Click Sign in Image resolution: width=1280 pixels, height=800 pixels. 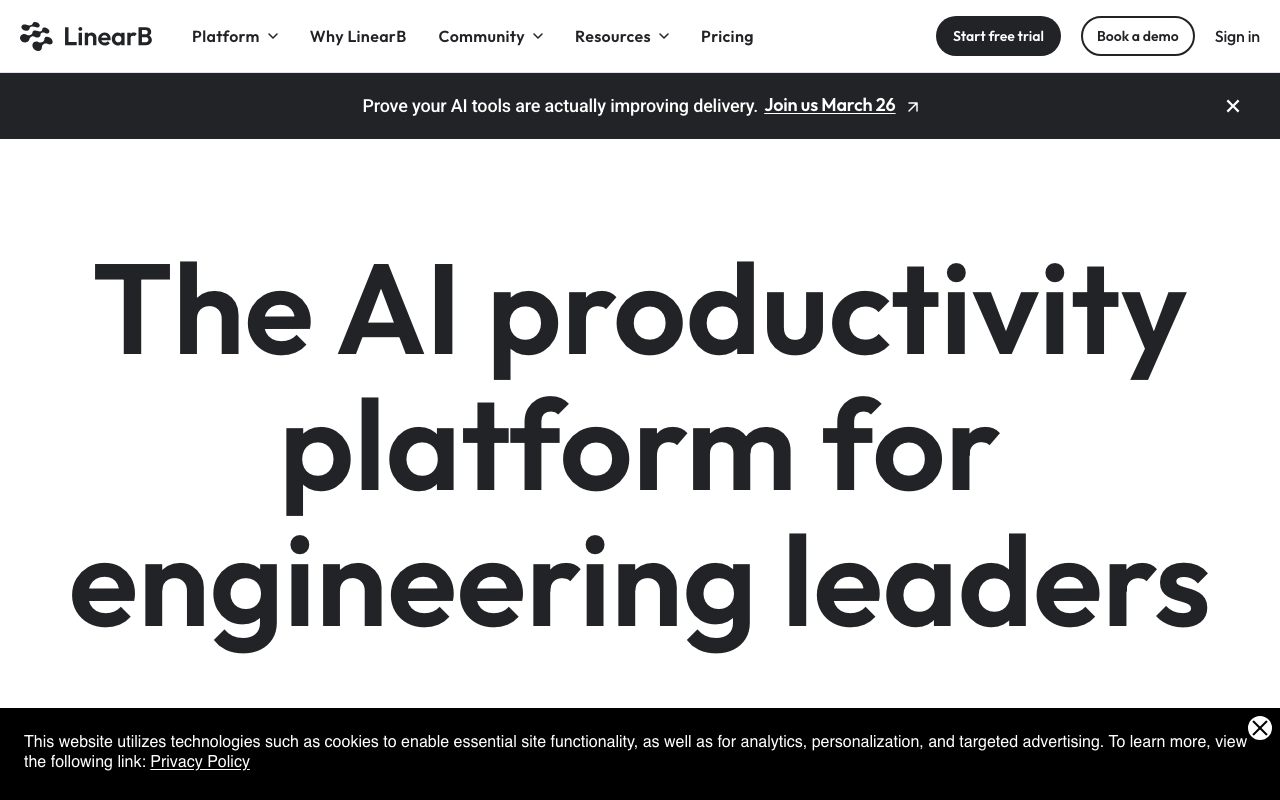[1237, 36]
